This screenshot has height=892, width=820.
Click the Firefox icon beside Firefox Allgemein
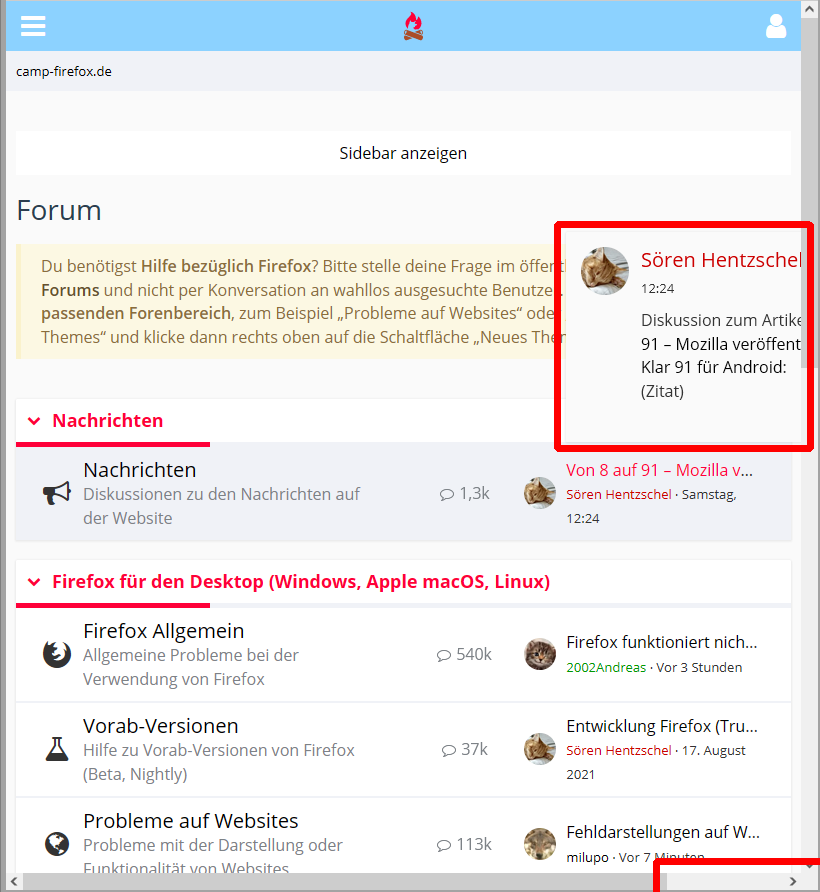coord(57,654)
